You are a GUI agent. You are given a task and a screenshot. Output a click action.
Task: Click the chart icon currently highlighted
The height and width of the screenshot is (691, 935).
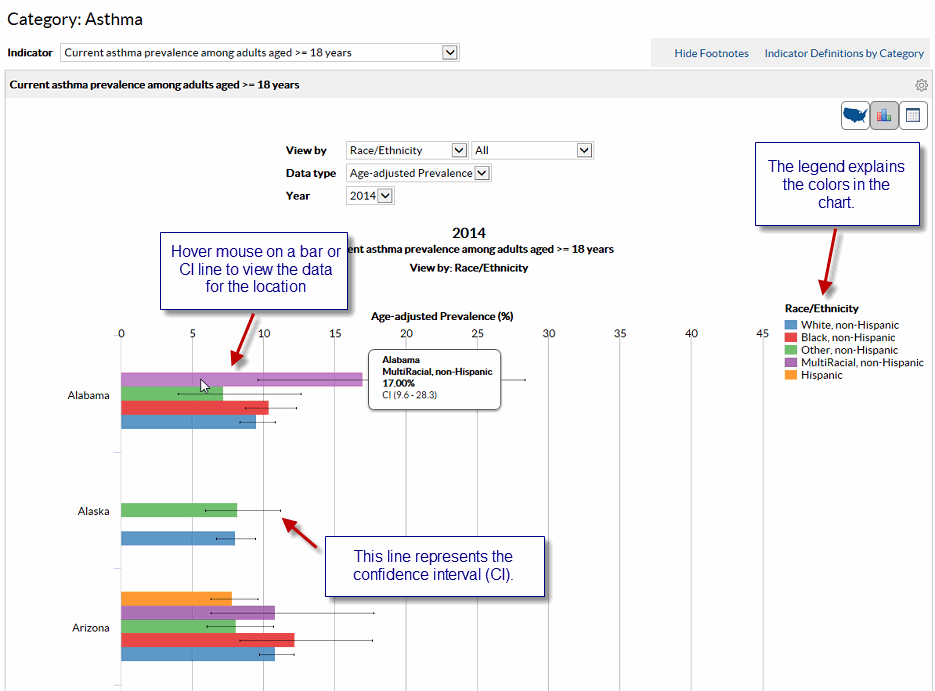[884, 115]
